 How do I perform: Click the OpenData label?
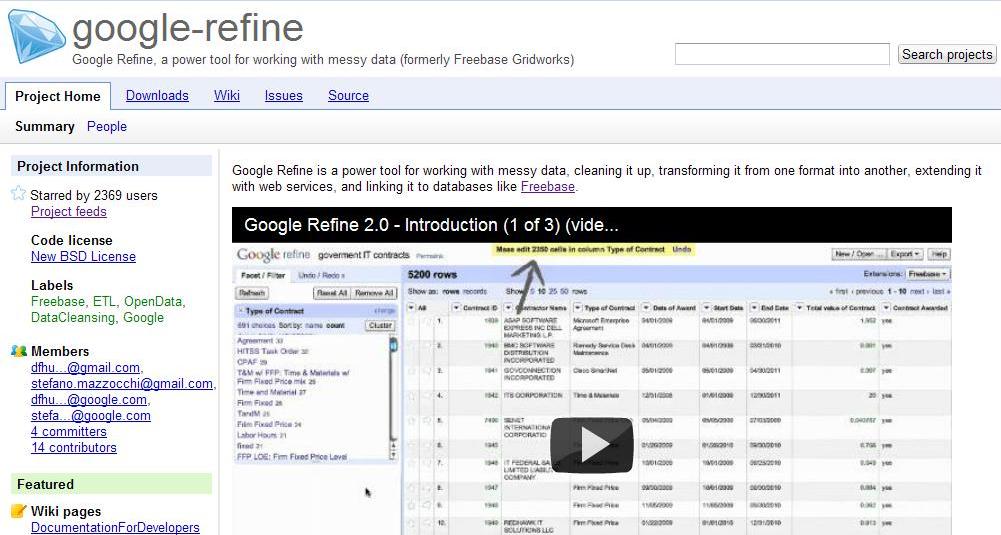(x=153, y=301)
